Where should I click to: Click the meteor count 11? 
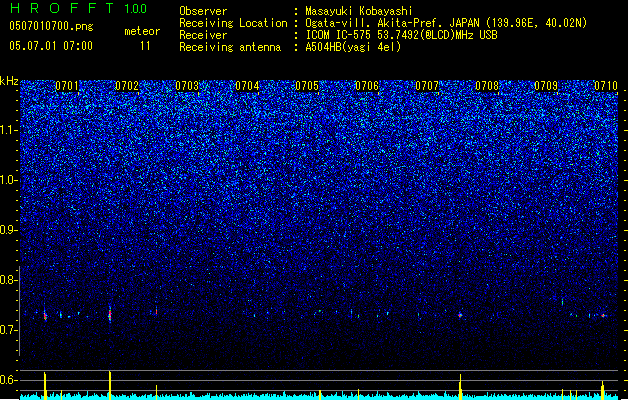[x=145, y=46]
